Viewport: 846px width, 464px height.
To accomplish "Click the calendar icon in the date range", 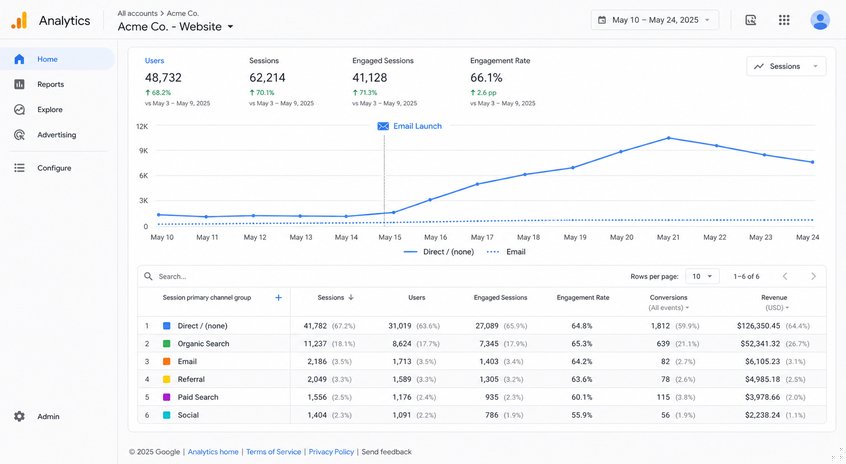I will click(x=602, y=20).
